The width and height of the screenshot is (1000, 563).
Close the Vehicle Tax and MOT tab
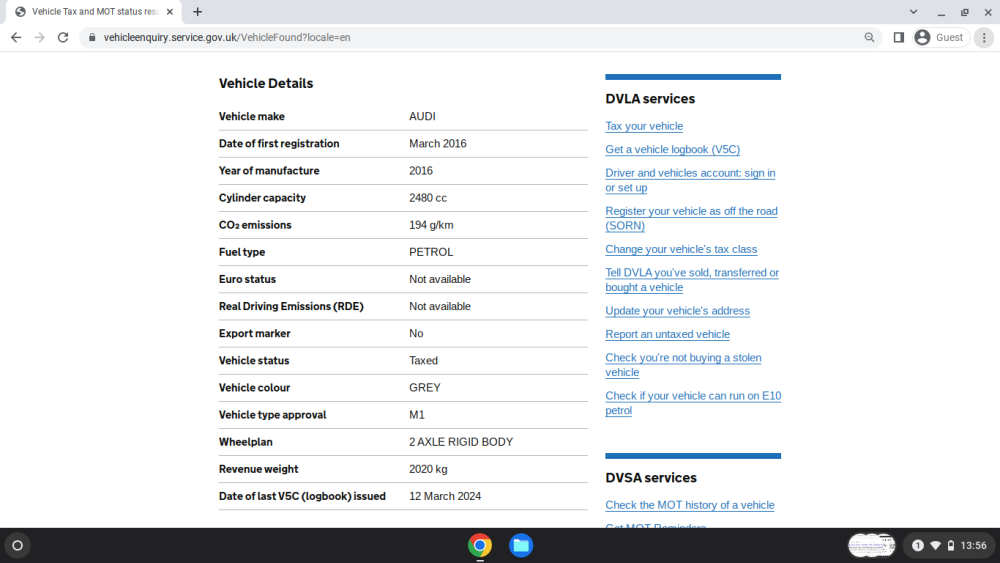click(x=170, y=11)
